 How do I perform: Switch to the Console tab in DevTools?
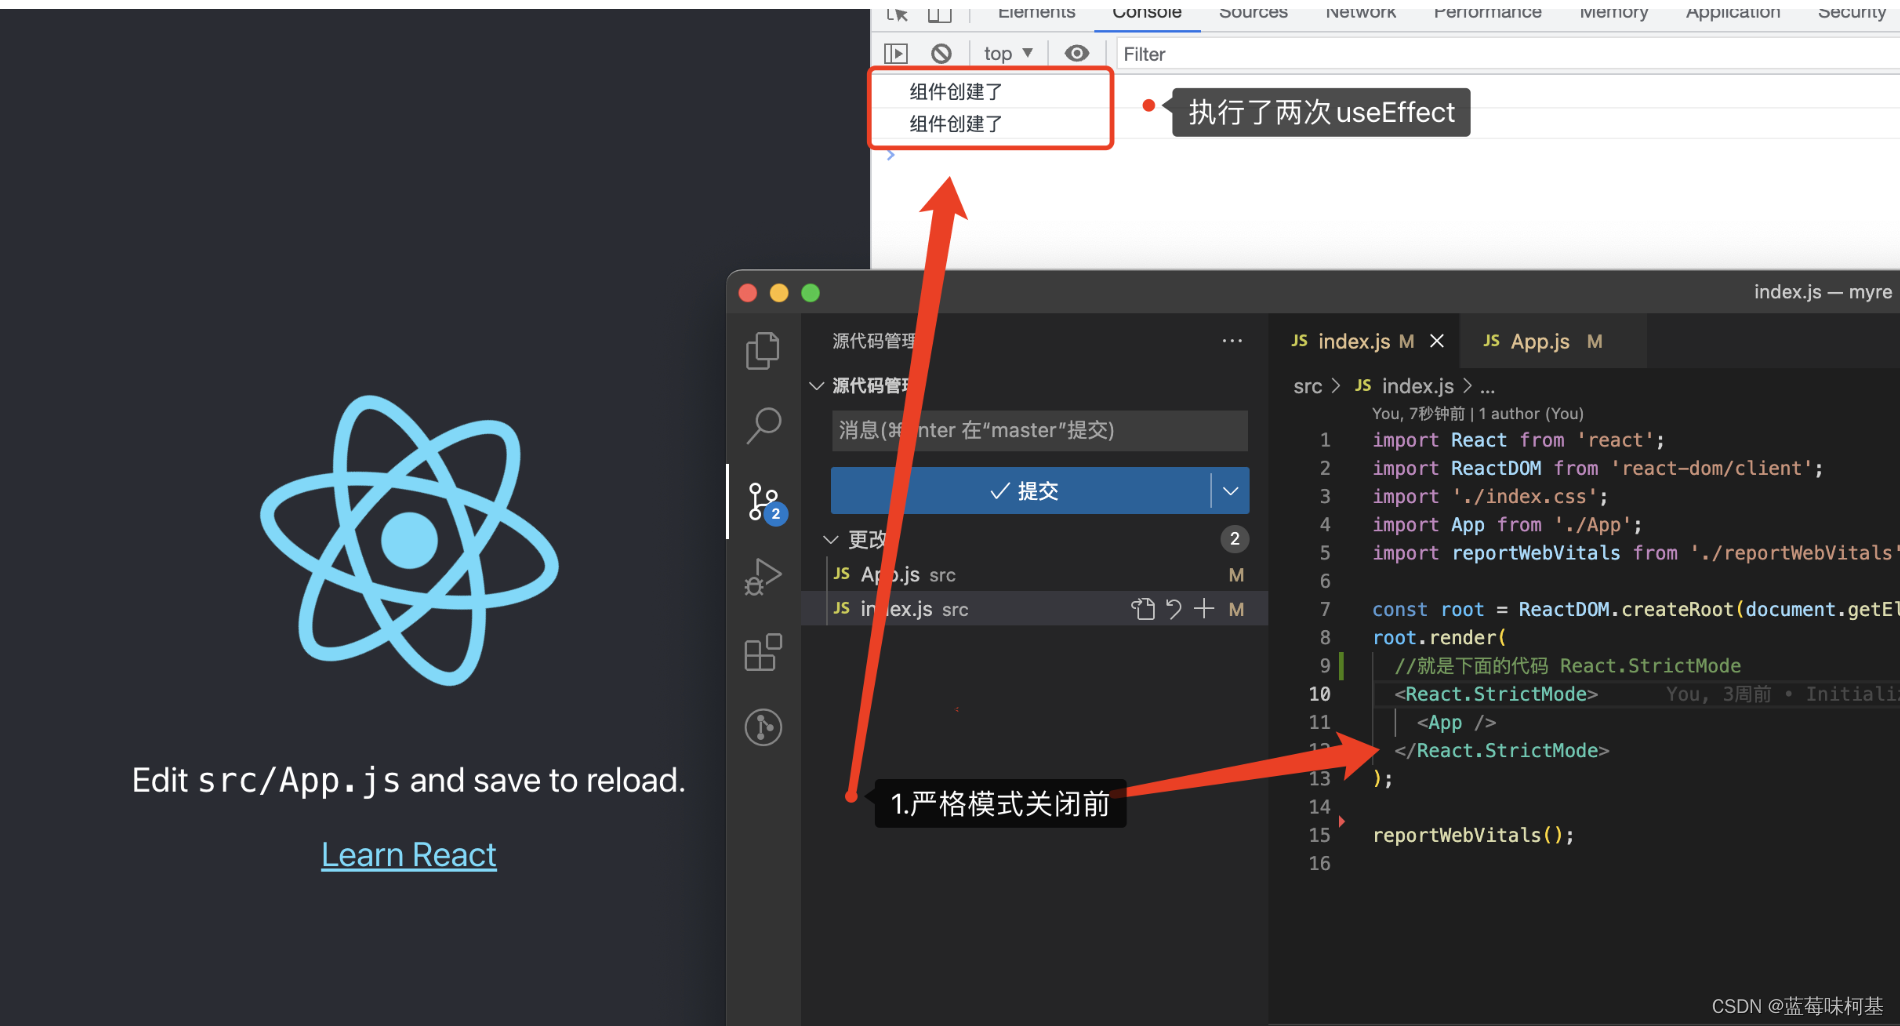coord(1147,14)
